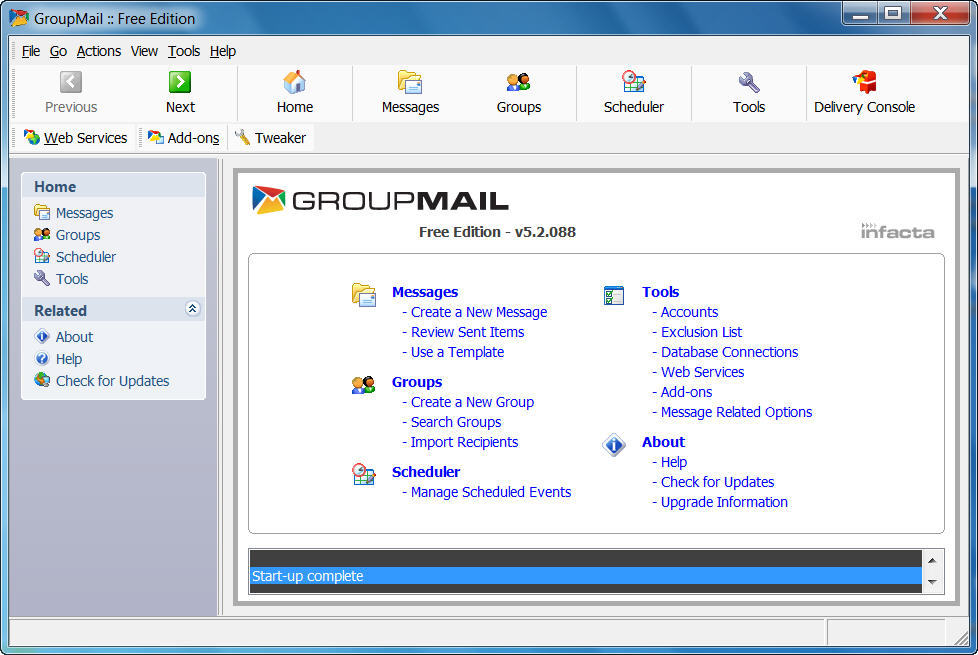Open the Actions menu
The width and height of the screenshot is (978, 655).
[99, 51]
